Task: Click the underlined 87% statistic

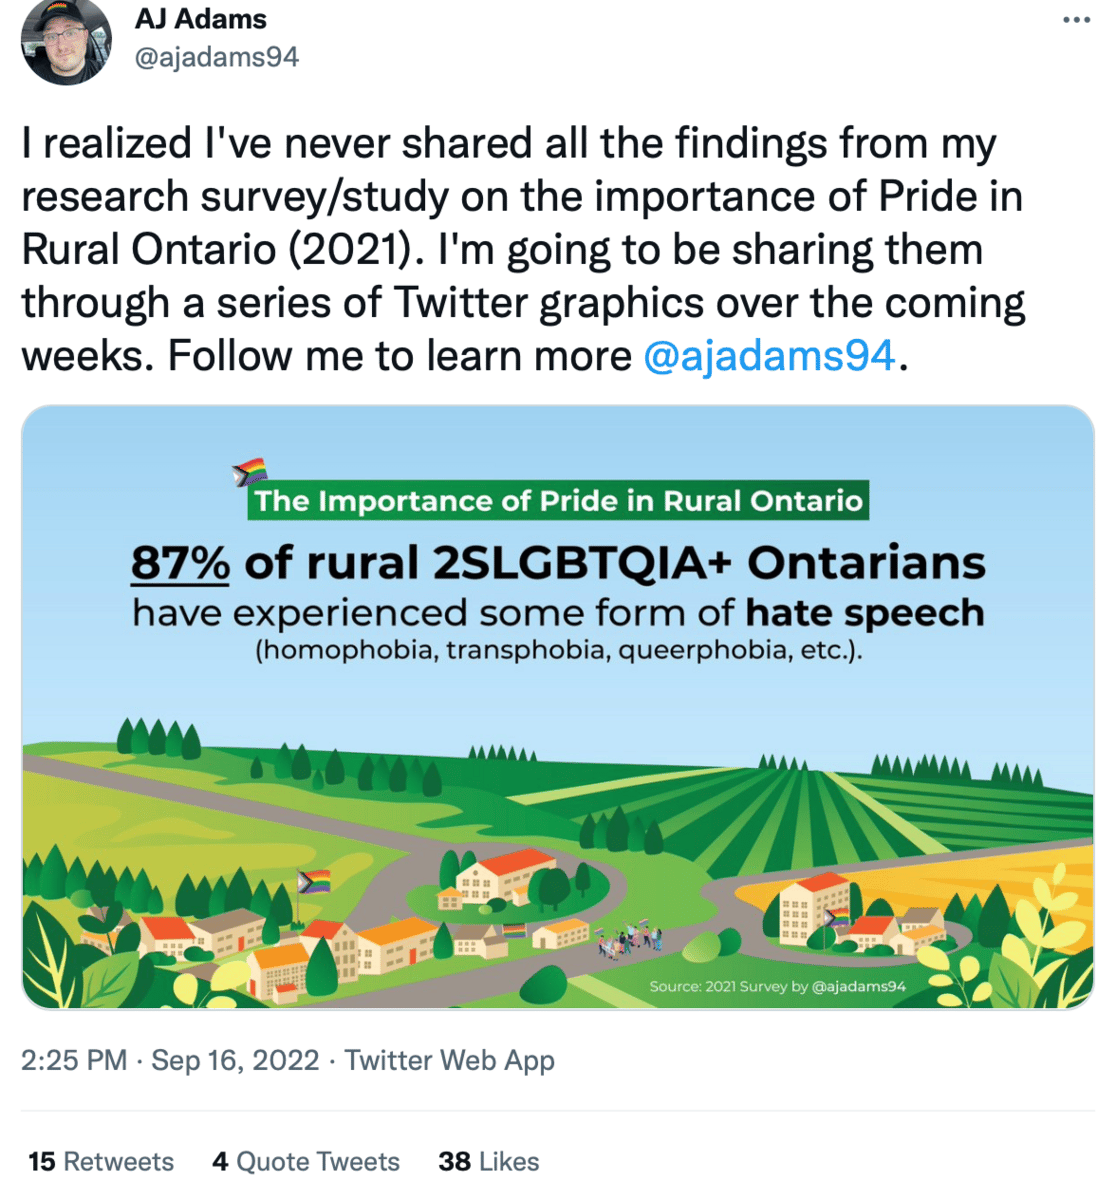Action: (x=180, y=564)
